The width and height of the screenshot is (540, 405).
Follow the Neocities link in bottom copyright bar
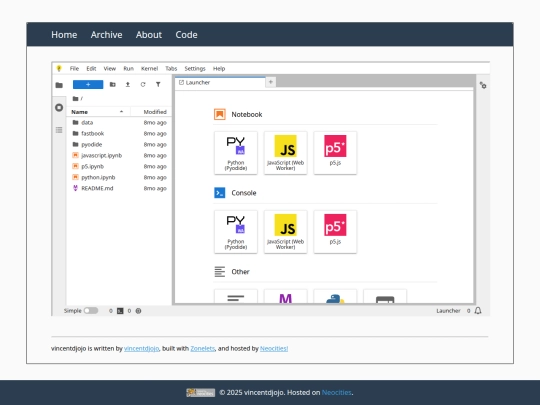point(336,393)
